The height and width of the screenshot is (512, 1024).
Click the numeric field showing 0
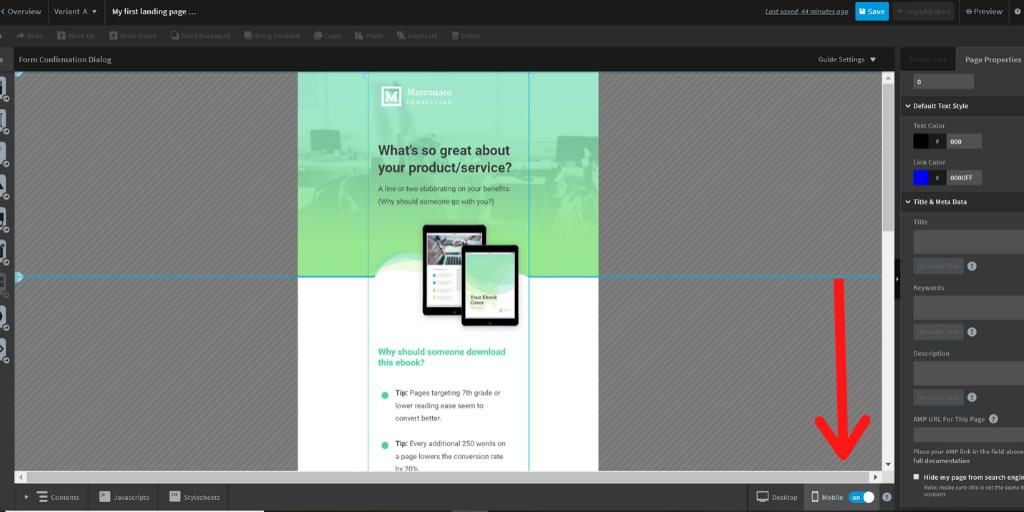pos(944,82)
